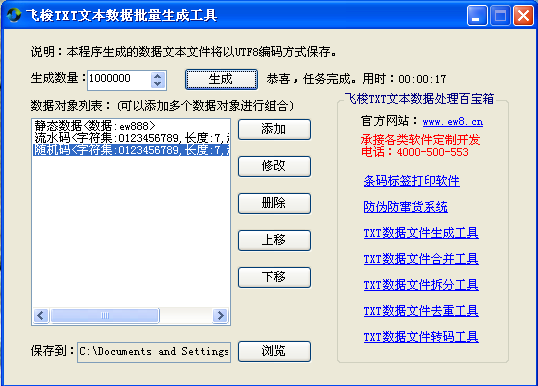Screen dimensions: 538x386
Task: Move item up with 上移 button
Action: tap(274, 241)
